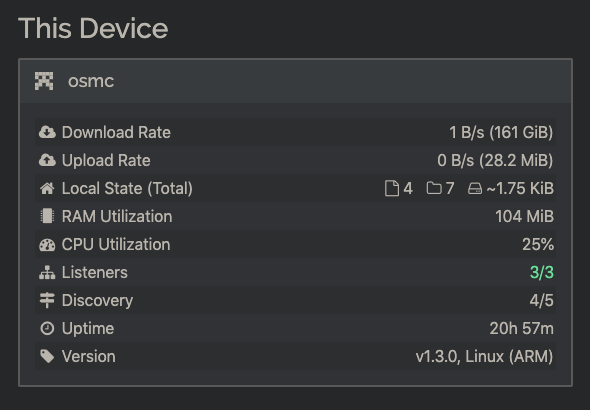The image size is (590, 410).
Task: Click the Uptime clock icon
Action: (x=47, y=328)
